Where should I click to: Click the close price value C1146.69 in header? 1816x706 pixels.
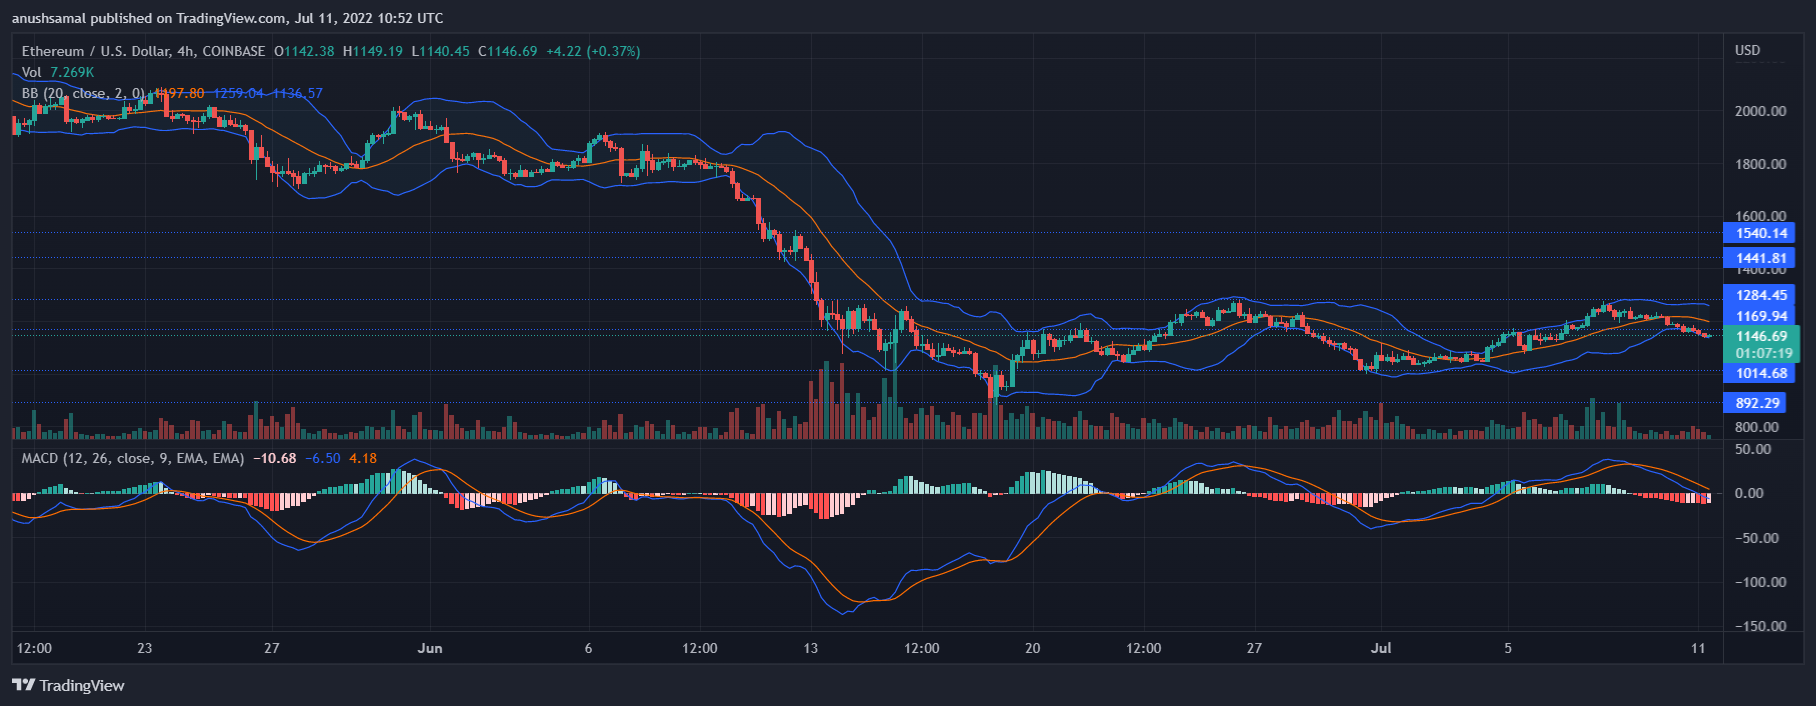508,51
